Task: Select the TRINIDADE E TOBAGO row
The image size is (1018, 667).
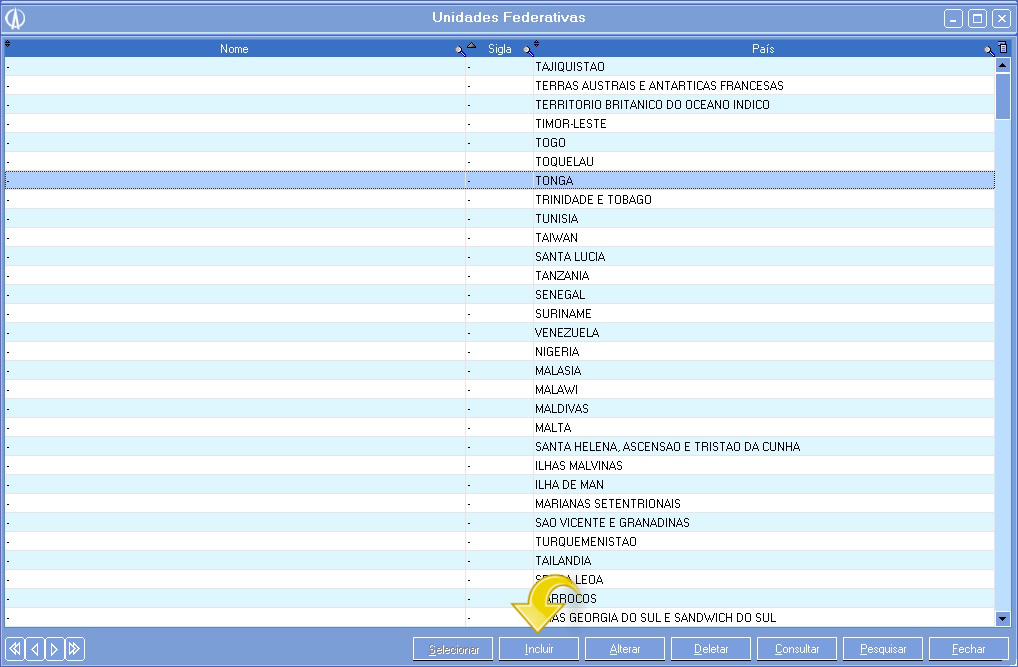Action: click(593, 200)
